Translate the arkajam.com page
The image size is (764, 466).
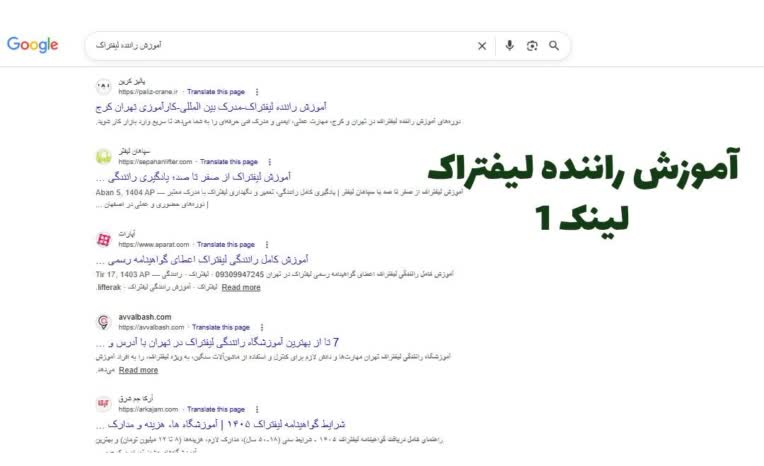pyautogui.click(x=216, y=409)
